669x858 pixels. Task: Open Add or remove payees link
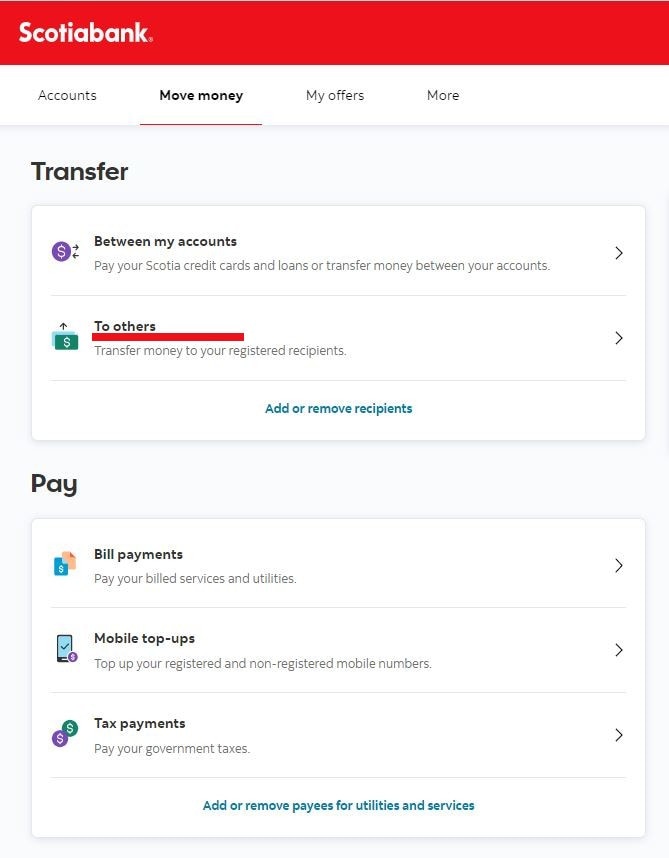pyautogui.click(x=339, y=805)
